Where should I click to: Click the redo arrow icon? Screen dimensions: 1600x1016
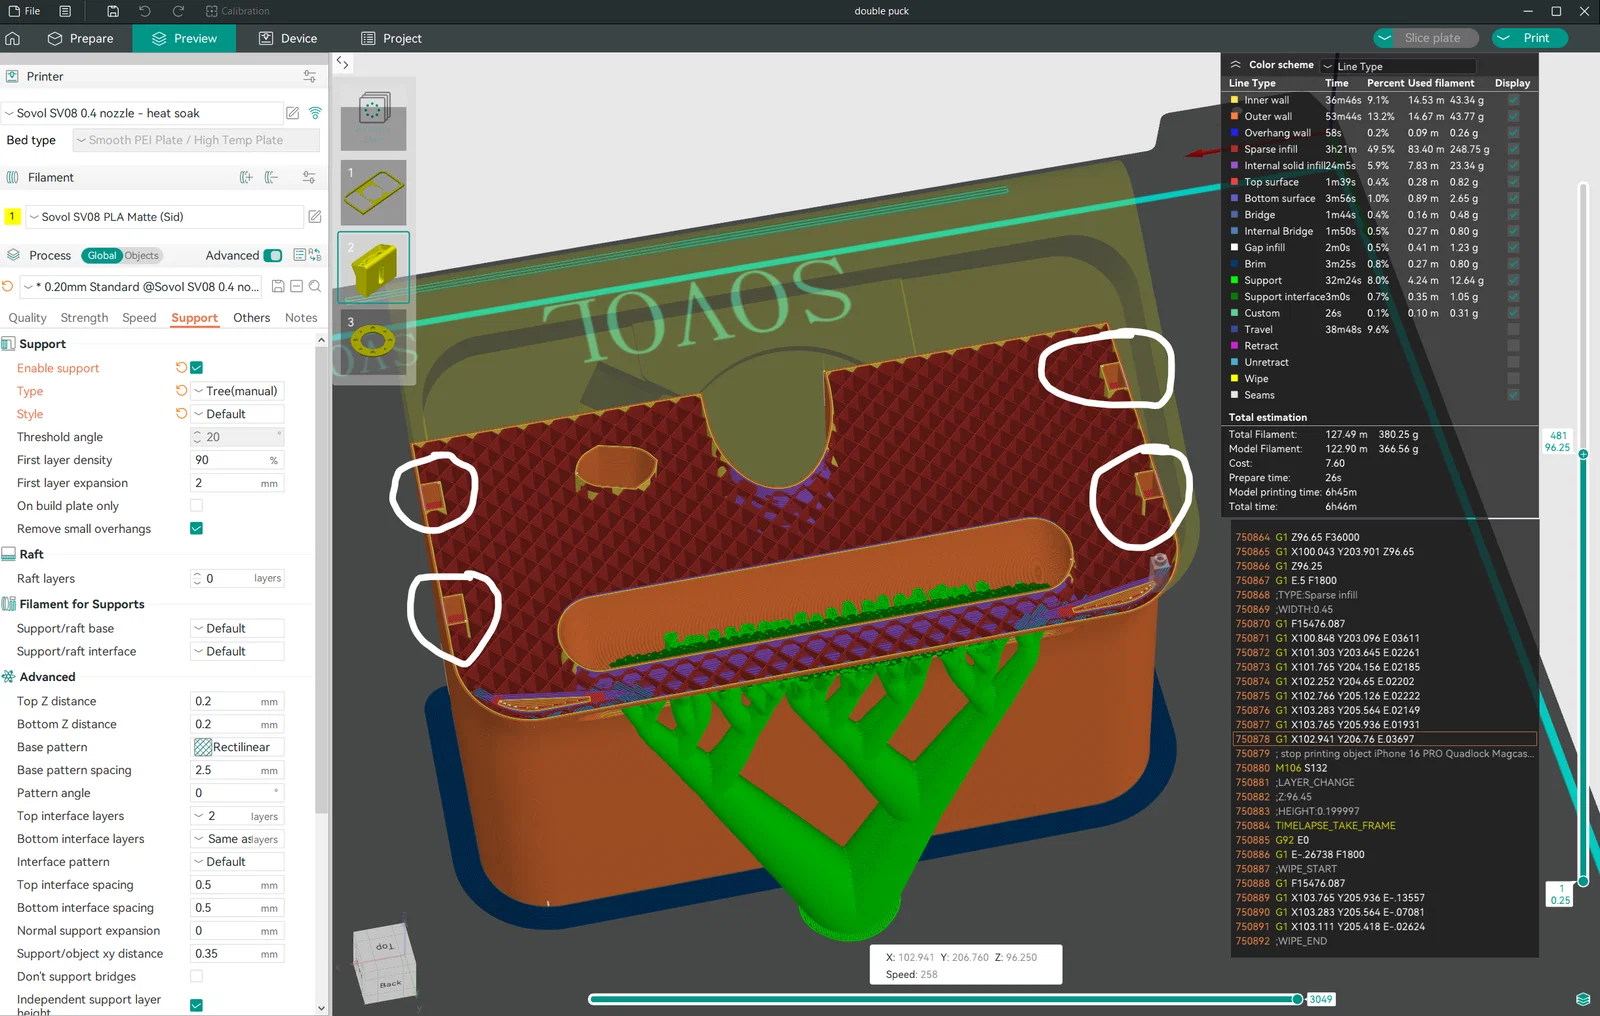(x=178, y=11)
